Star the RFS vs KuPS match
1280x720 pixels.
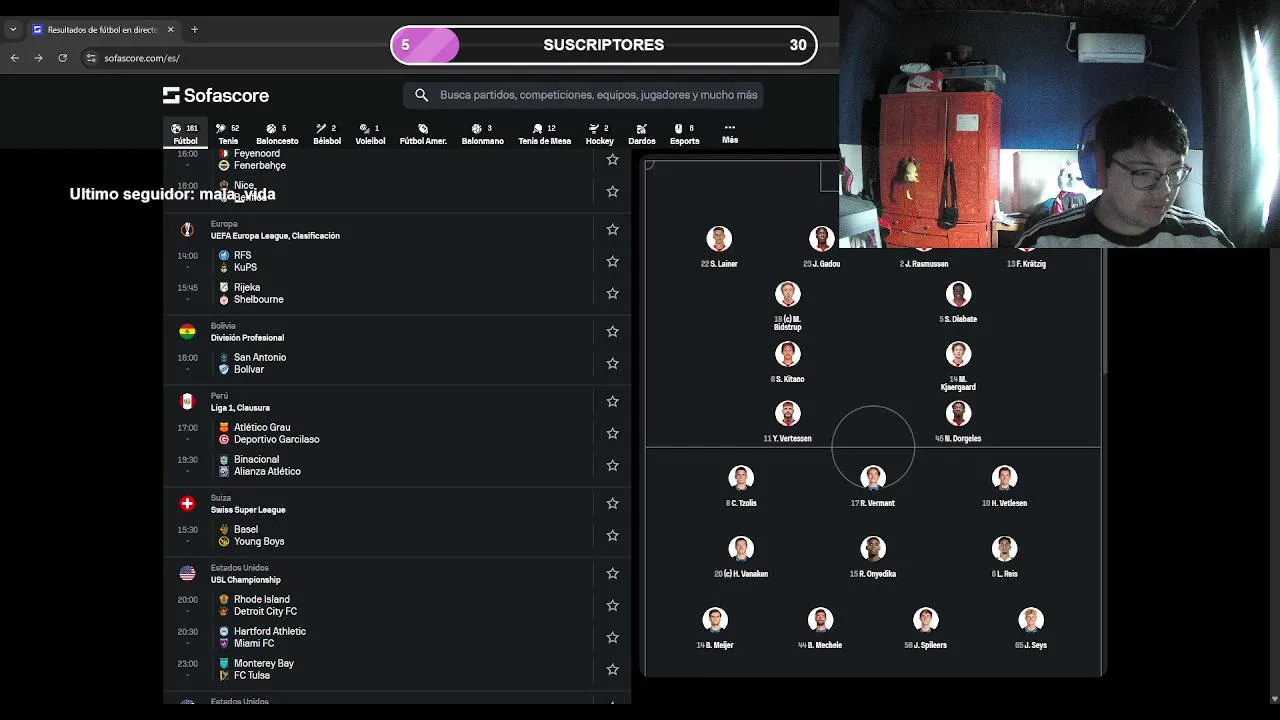point(612,262)
